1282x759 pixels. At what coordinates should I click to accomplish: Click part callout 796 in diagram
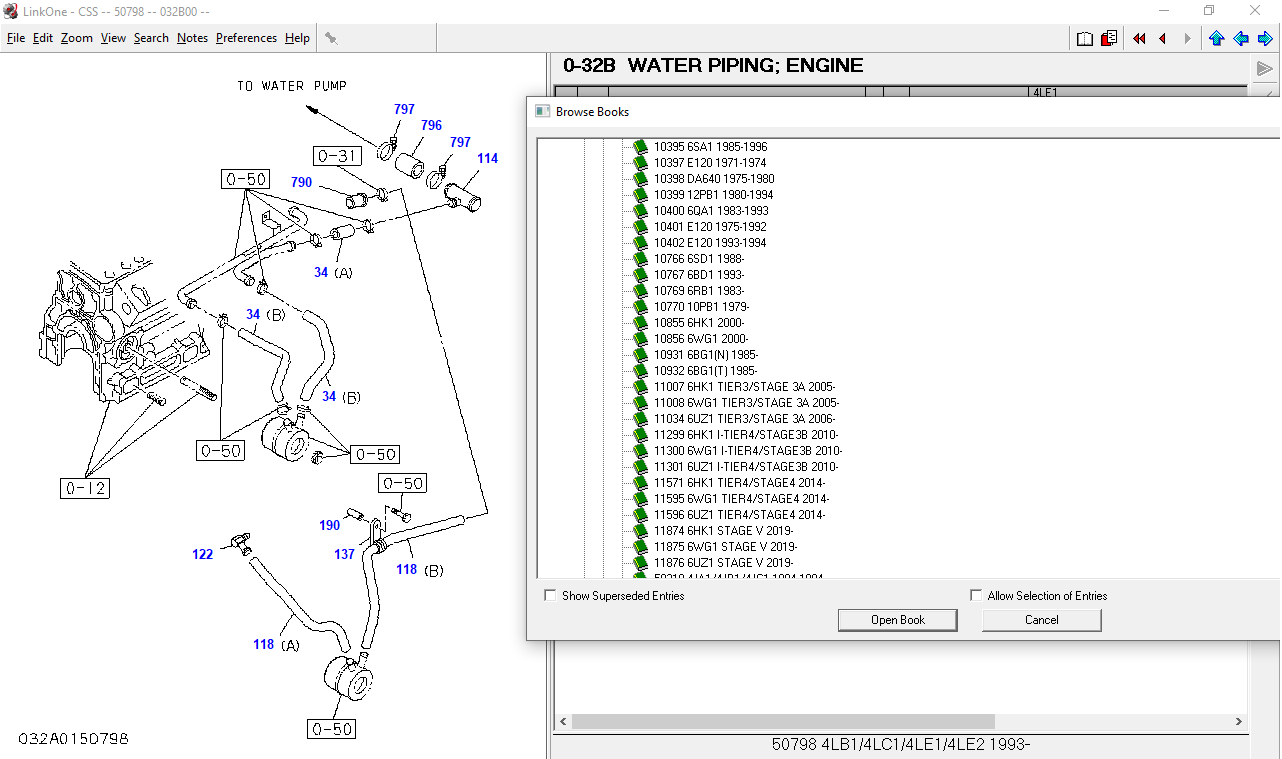click(x=431, y=126)
